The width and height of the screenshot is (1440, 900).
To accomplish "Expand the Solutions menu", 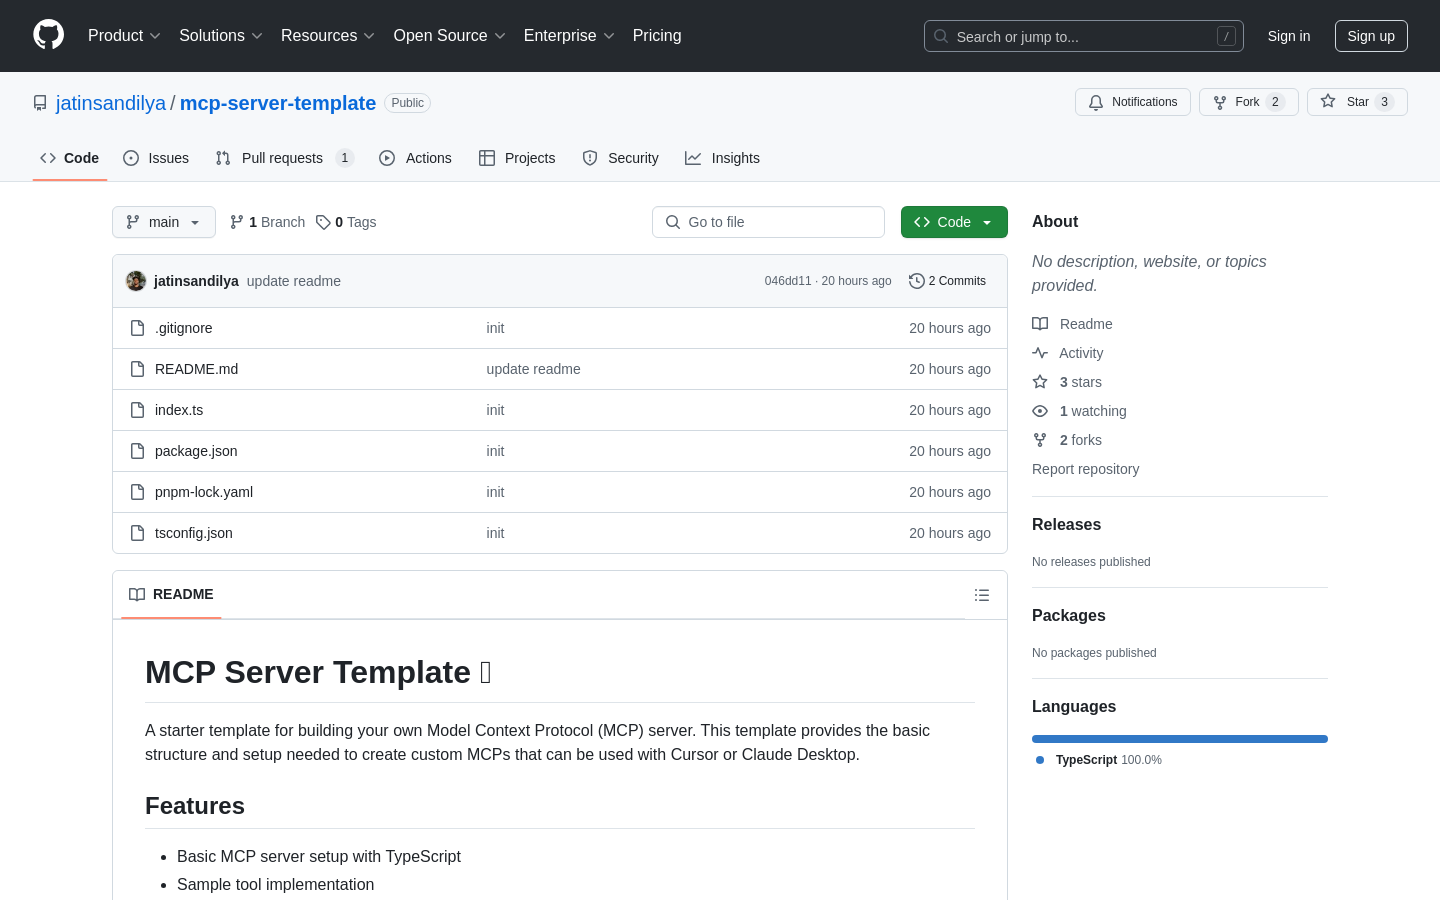I will coord(221,35).
